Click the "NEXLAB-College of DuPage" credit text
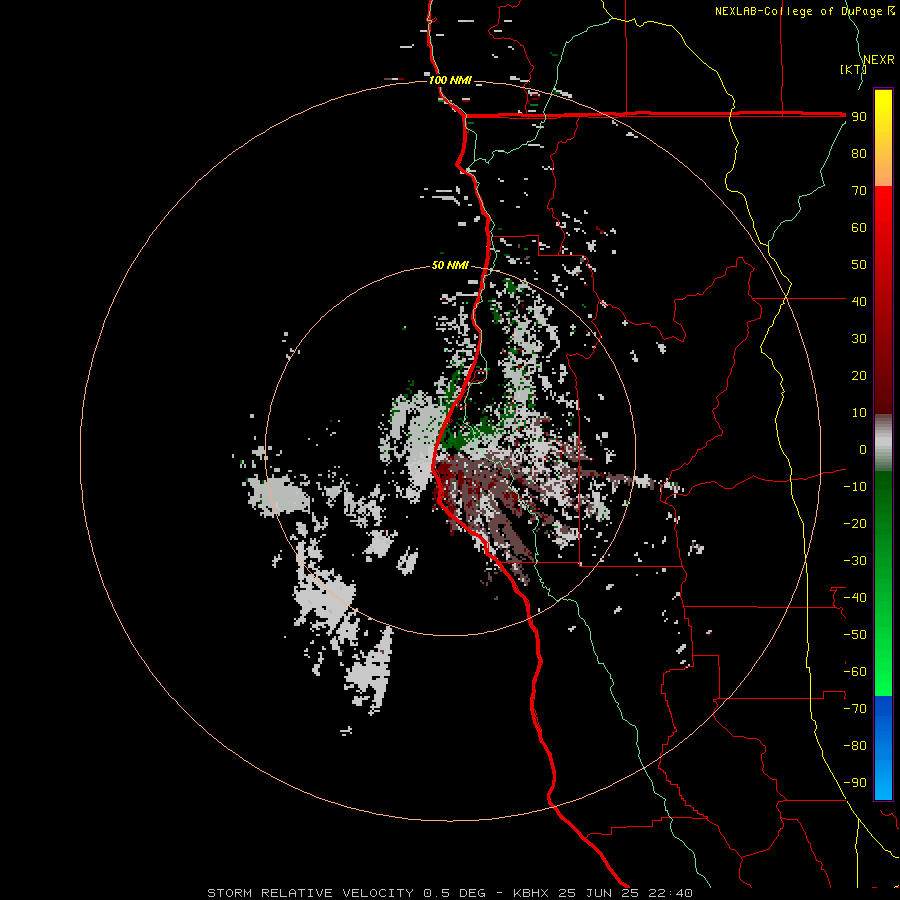This screenshot has width=900, height=900. click(798, 11)
